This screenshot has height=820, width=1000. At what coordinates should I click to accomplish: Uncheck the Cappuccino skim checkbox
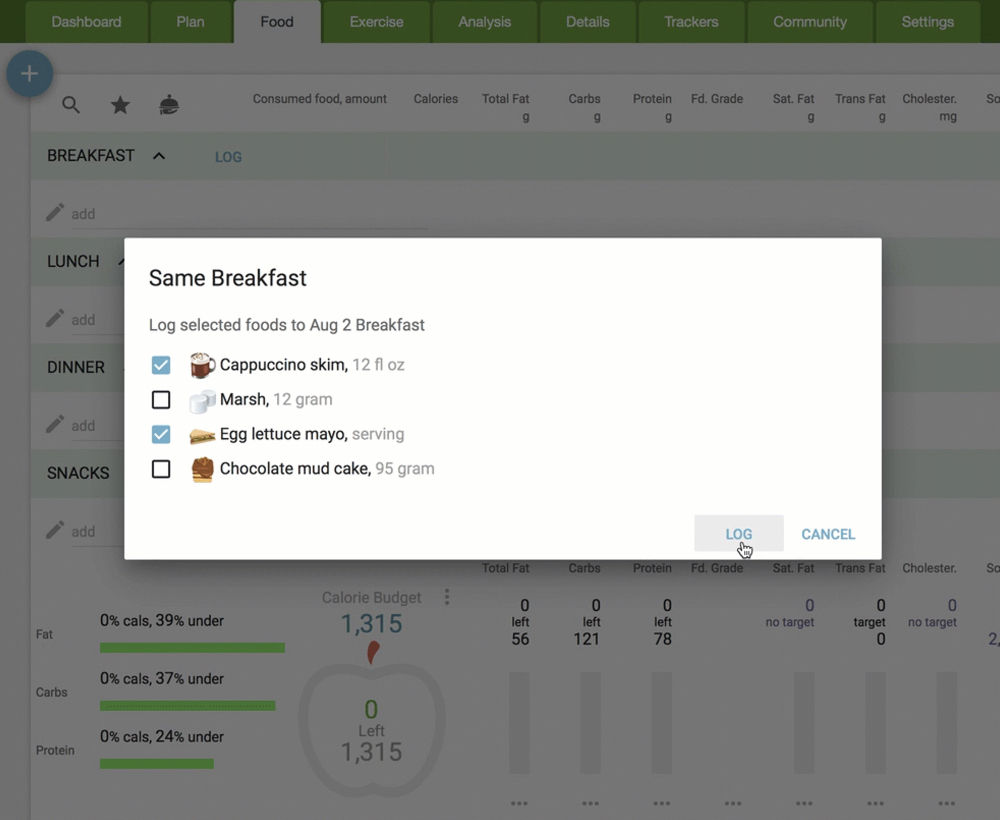[x=161, y=365]
